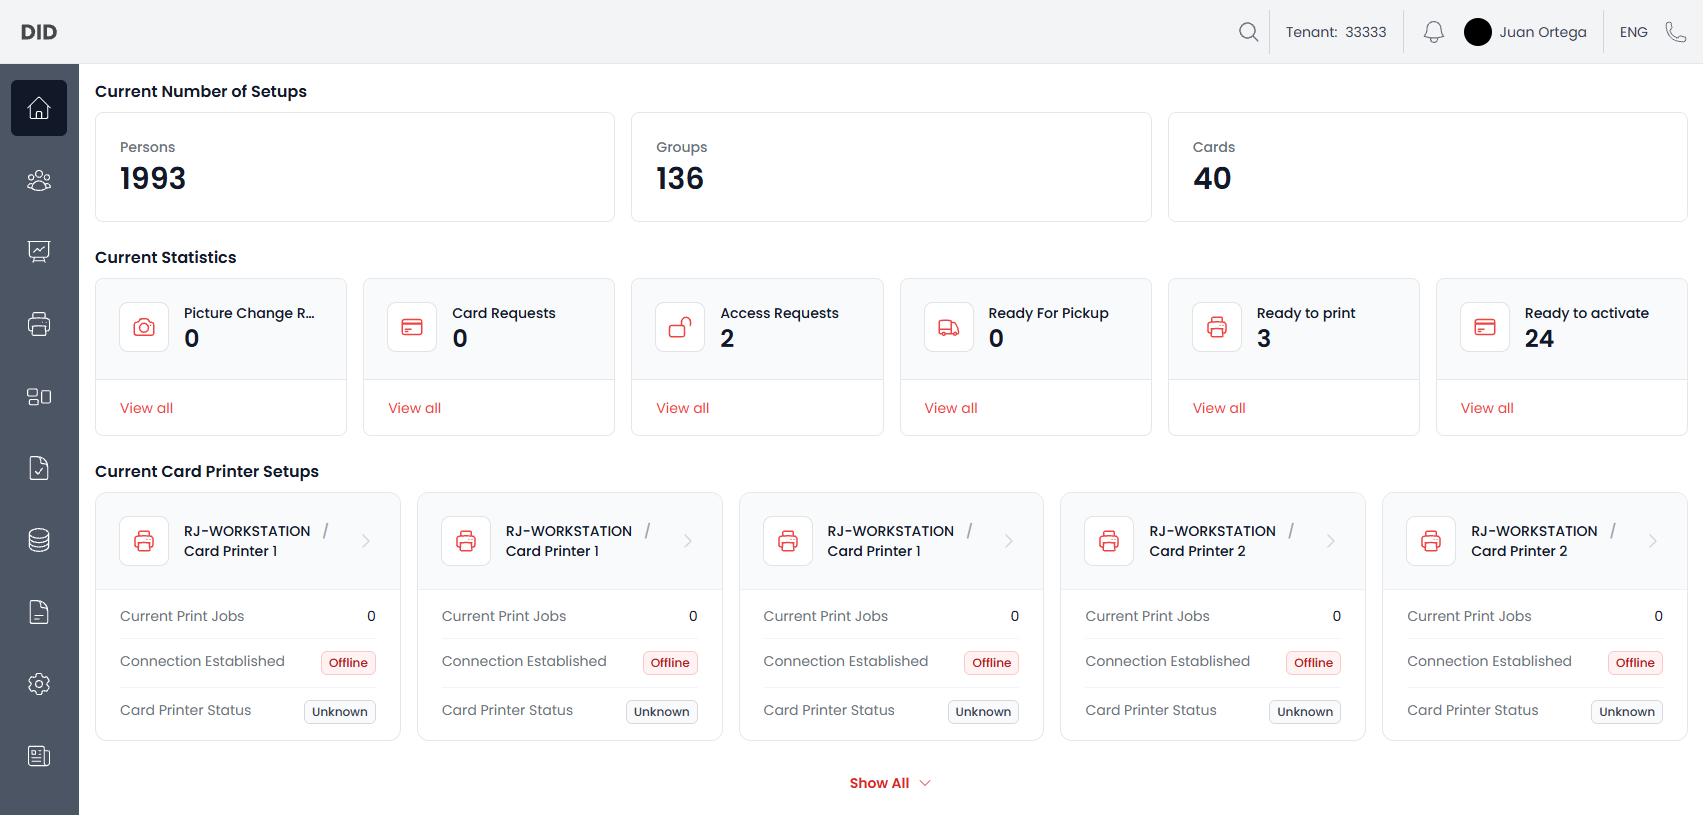Screen dimensions: 1703x815
Task: Click the printer icon on third Card Printer 1 card
Action: coord(788,541)
